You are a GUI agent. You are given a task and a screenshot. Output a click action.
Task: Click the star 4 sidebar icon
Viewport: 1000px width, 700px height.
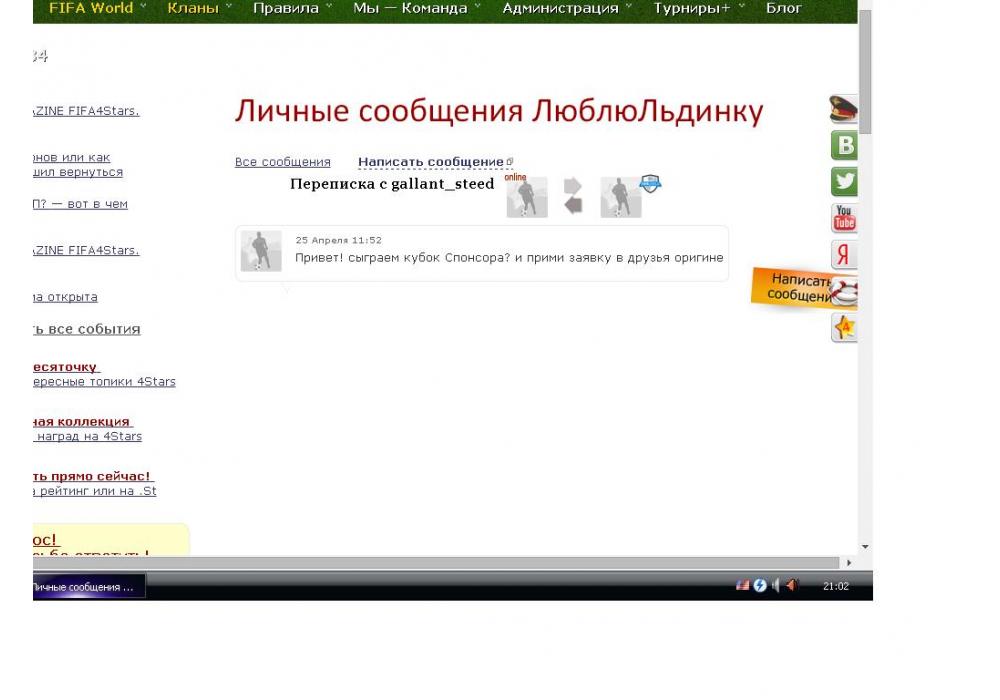pos(844,328)
